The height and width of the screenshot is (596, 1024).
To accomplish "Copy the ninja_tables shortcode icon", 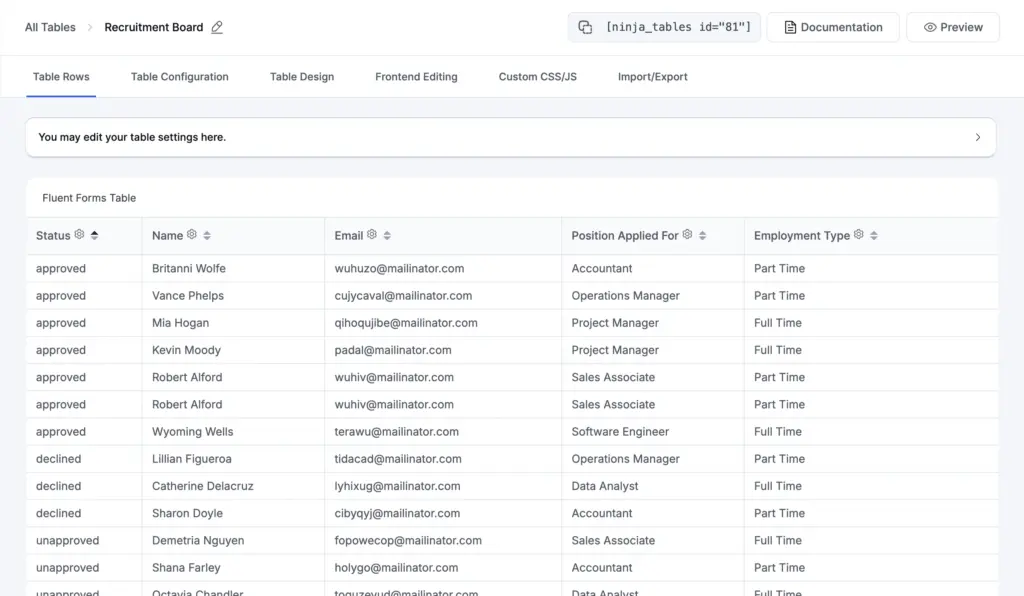I will (x=585, y=27).
